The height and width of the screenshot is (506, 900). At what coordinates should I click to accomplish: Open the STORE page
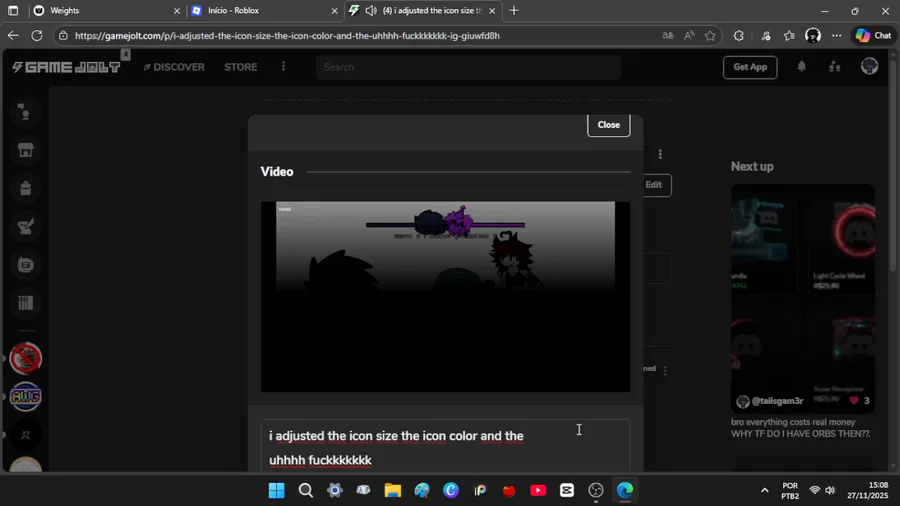pyautogui.click(x=240, y=67)
